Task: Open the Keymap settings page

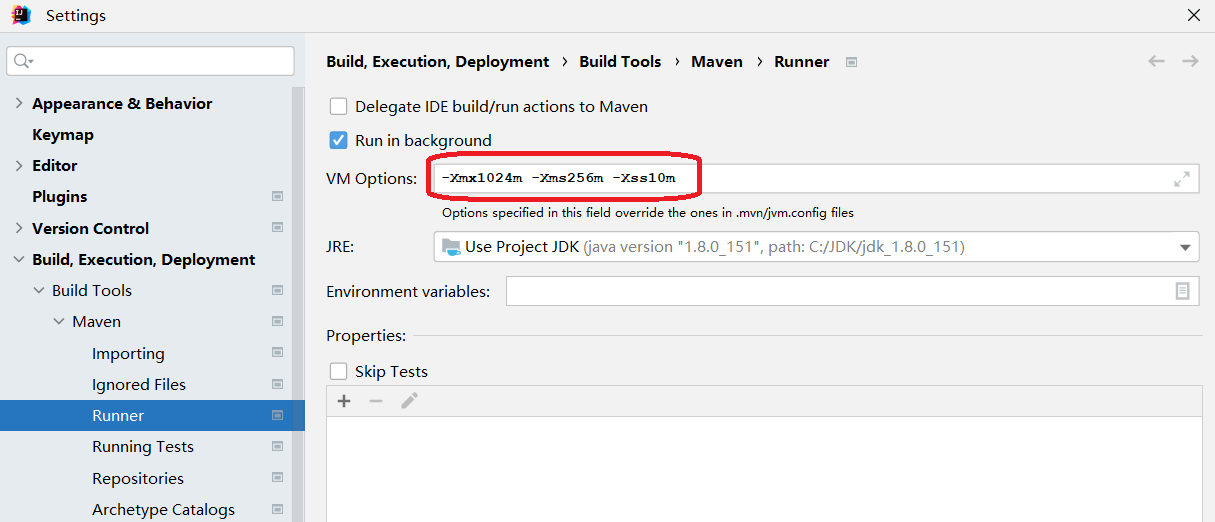Action: point(63,135)
